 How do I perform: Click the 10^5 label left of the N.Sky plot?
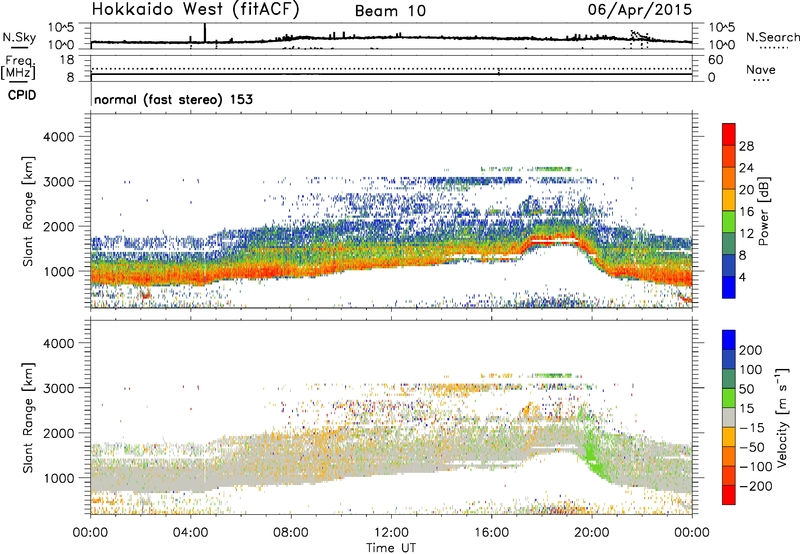[61, 27]
